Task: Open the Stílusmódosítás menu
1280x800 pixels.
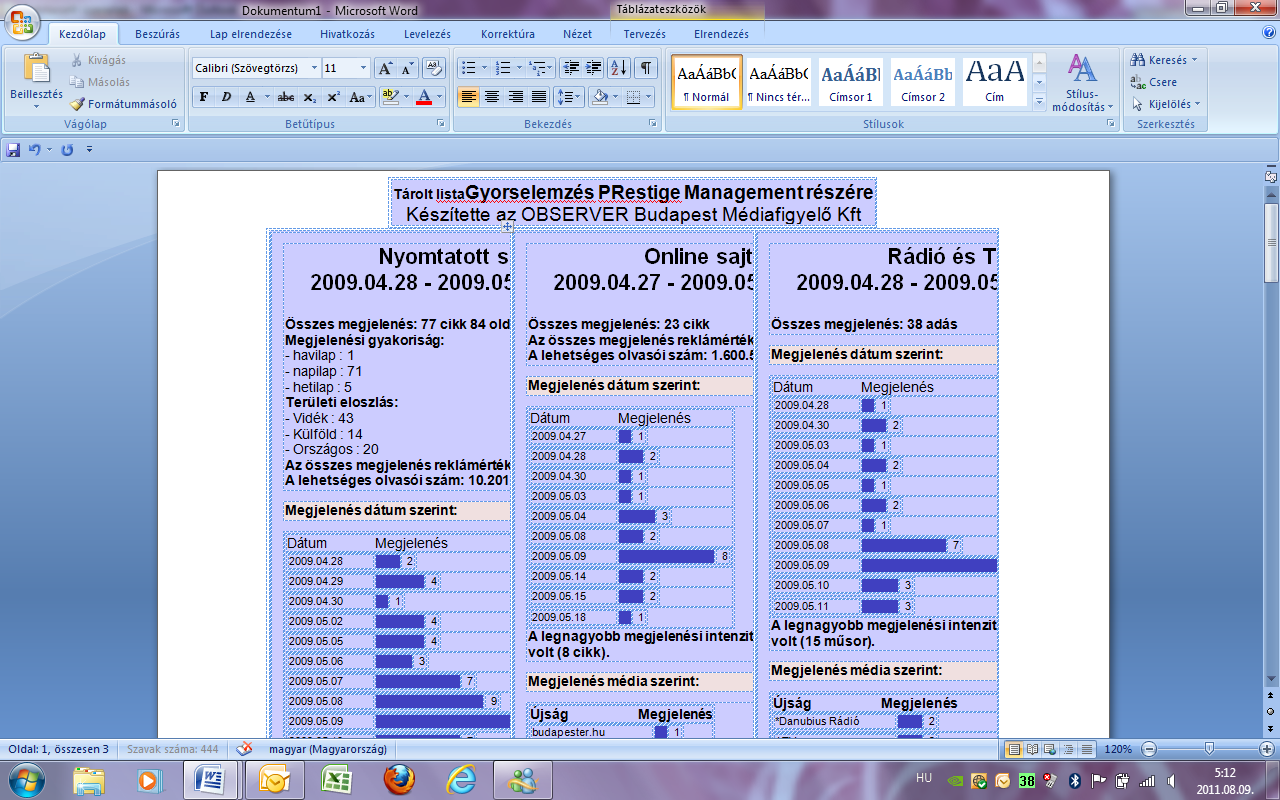Action: click(x=1082, y=82)
